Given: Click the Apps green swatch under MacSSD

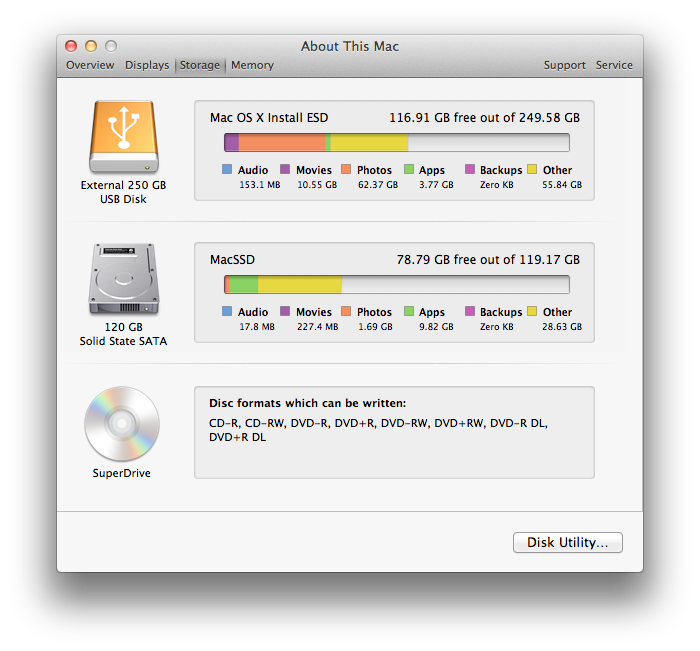Looking at the screenshot, I should click(x=408, y=312).
